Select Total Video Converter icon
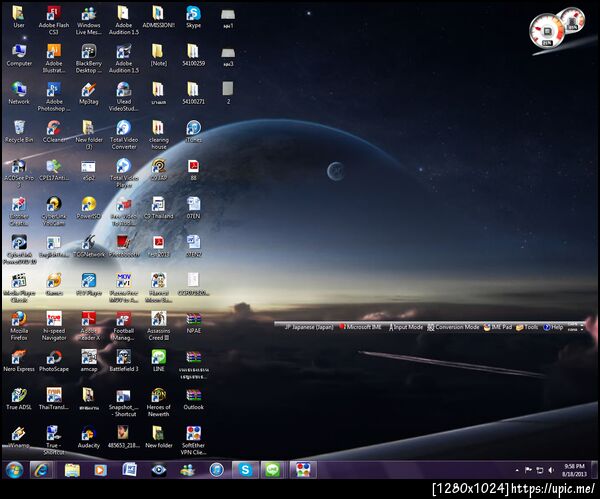 coord(124,135)
